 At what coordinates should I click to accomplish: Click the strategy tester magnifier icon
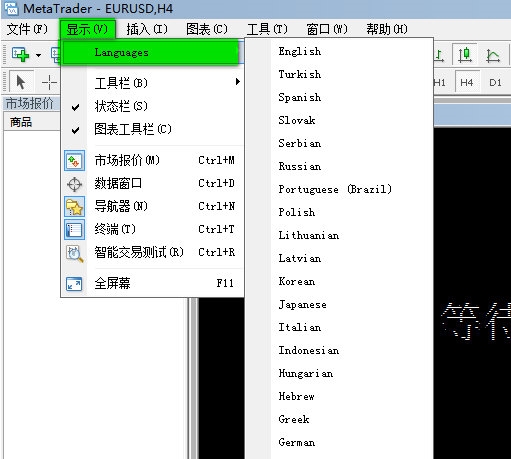click(x=74, y=253)
